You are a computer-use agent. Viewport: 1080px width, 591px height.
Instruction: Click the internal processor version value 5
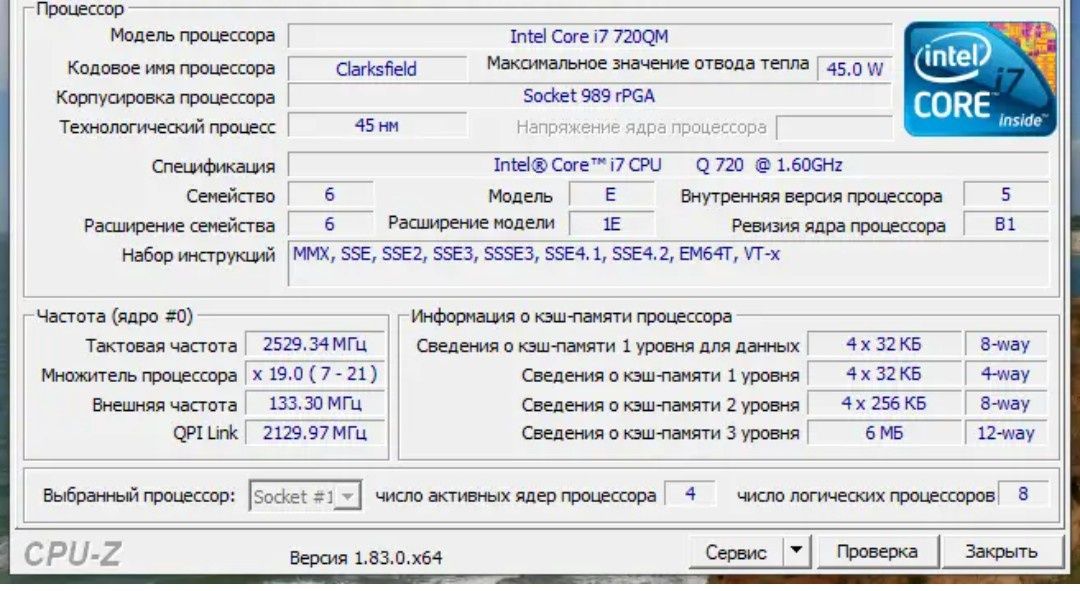coord(1006,195)
